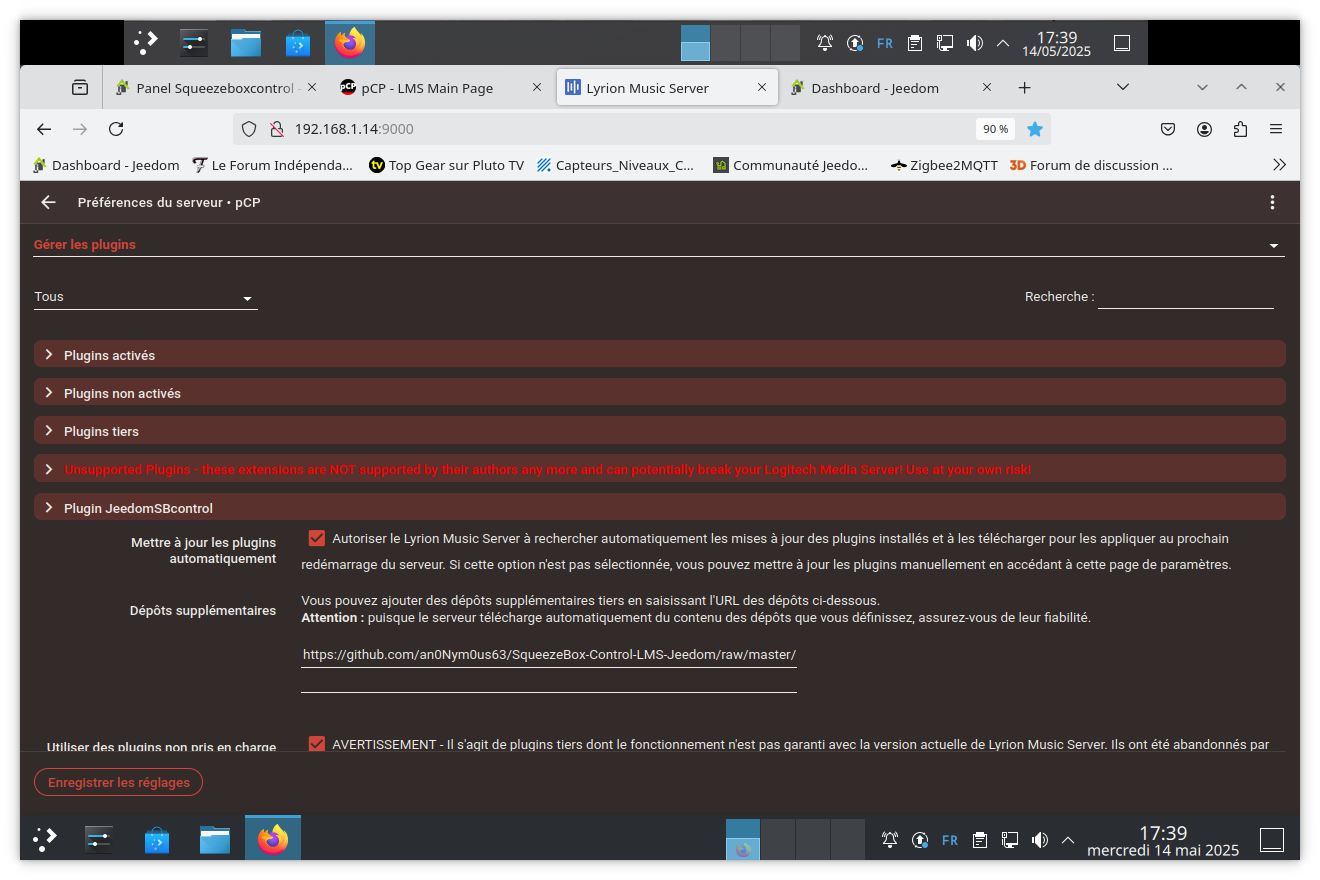
Task: Open the Firefox extensions puzzle icon
Action: pyautogui.click(x=1240, y=129)
